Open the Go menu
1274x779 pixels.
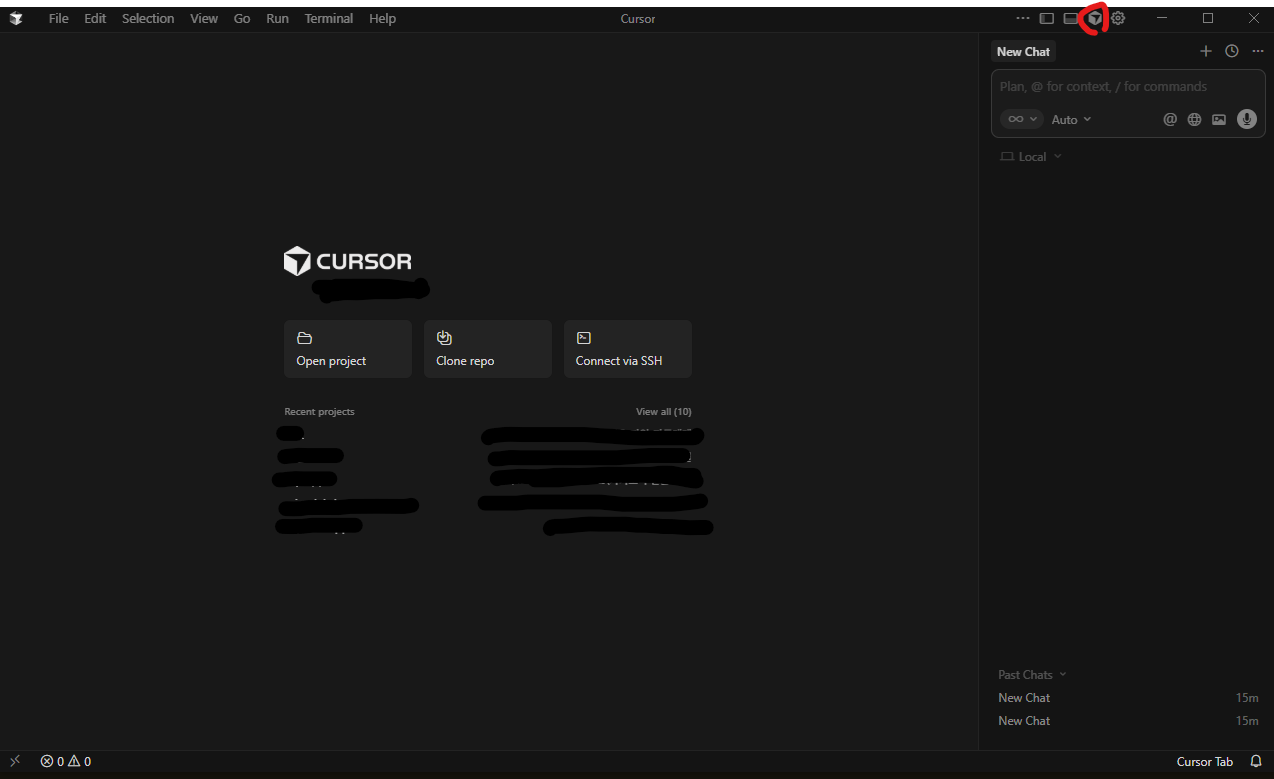coord(242,18)
